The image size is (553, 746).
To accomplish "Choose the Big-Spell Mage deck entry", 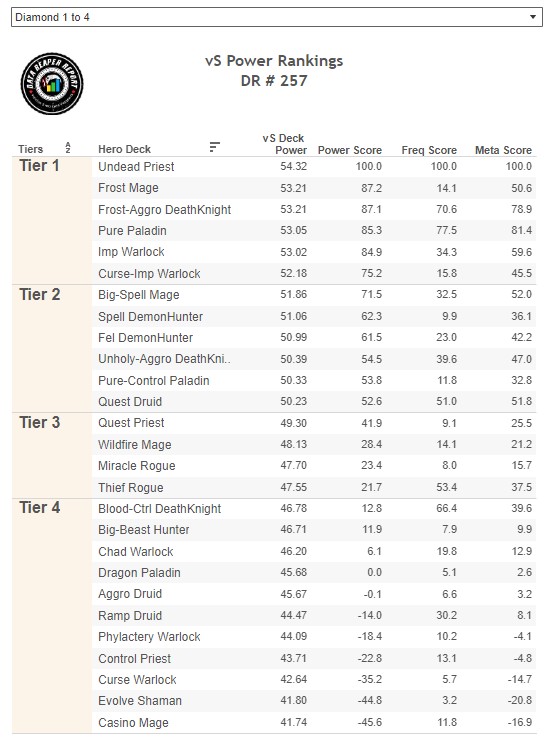I will tap(138, 295).
